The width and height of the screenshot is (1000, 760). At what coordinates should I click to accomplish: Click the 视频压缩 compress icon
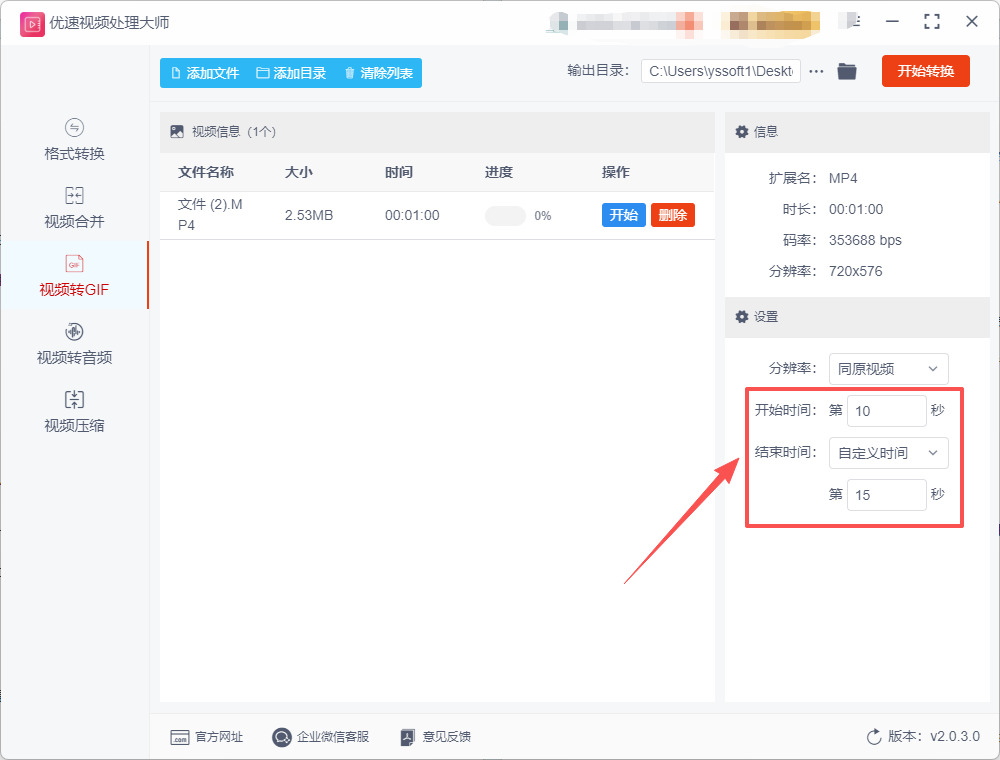[x=74, y=399]
